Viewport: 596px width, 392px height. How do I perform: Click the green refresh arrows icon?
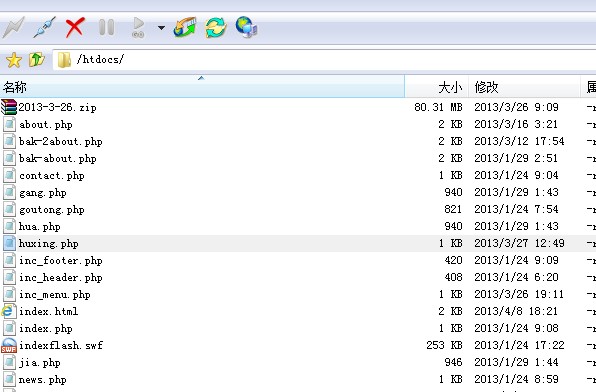pyautogui.click(x=216, y=27)
